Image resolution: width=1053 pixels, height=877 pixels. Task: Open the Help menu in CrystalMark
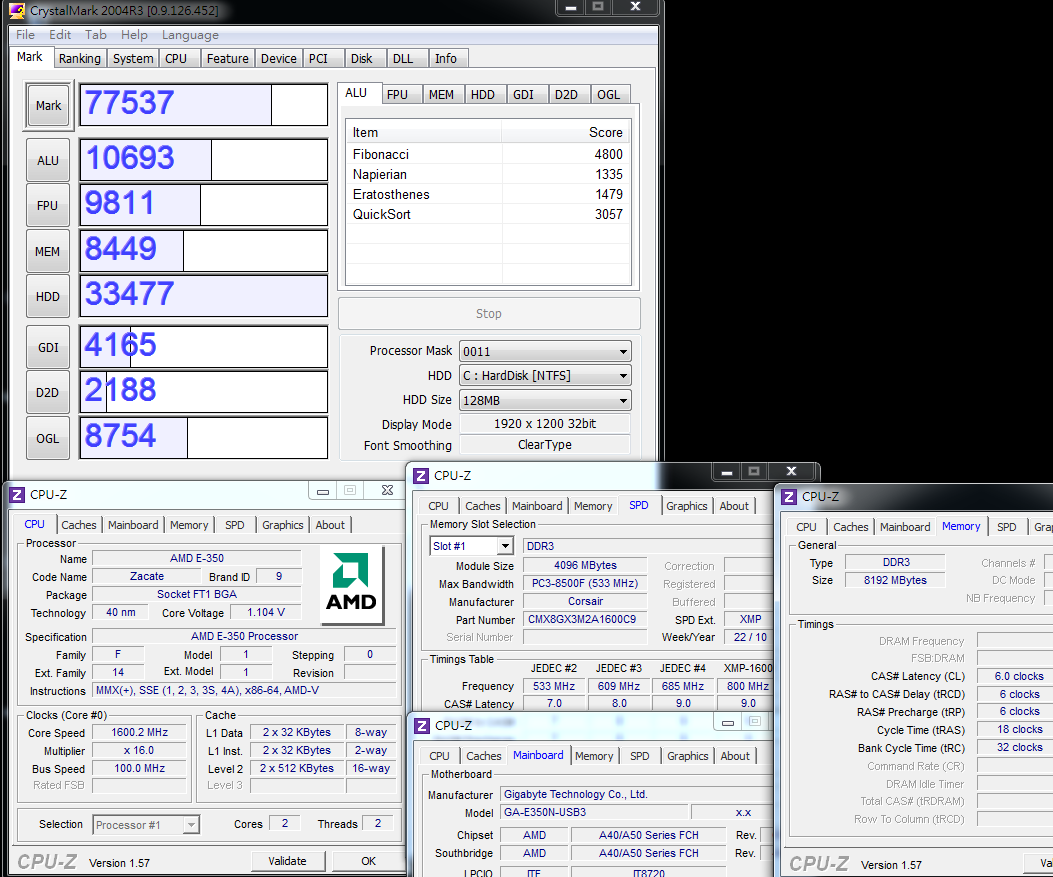[134, 35]
